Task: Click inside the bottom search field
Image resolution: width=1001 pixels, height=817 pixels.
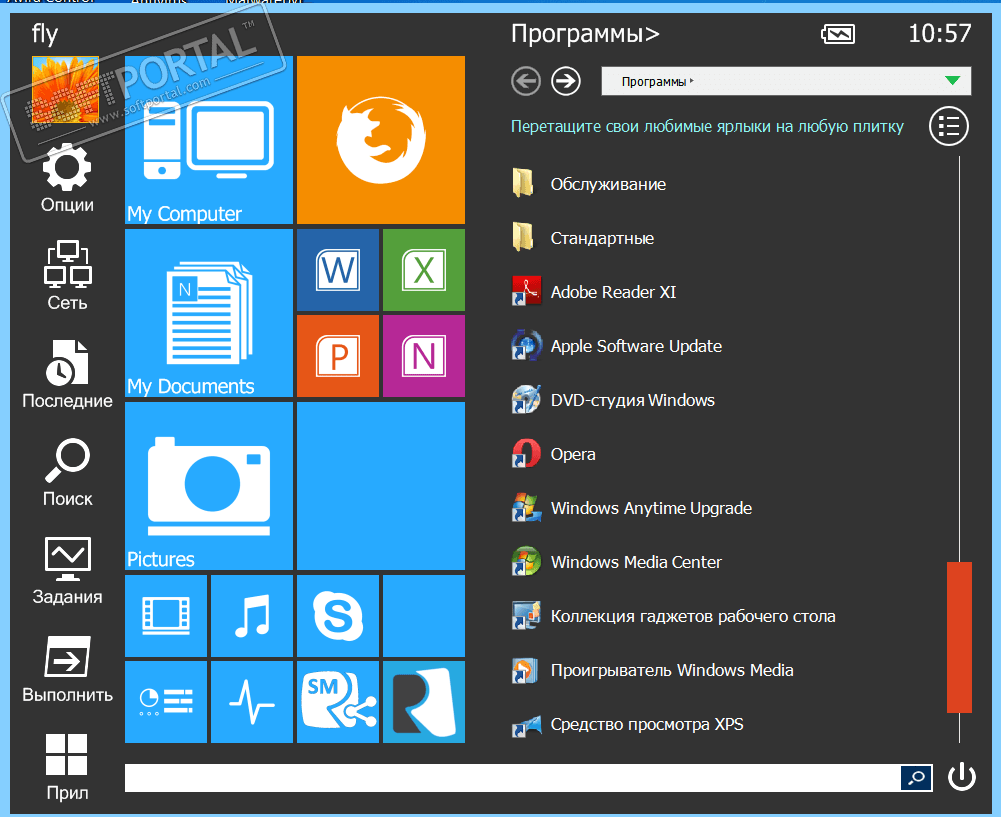Action: pos(513,777)
